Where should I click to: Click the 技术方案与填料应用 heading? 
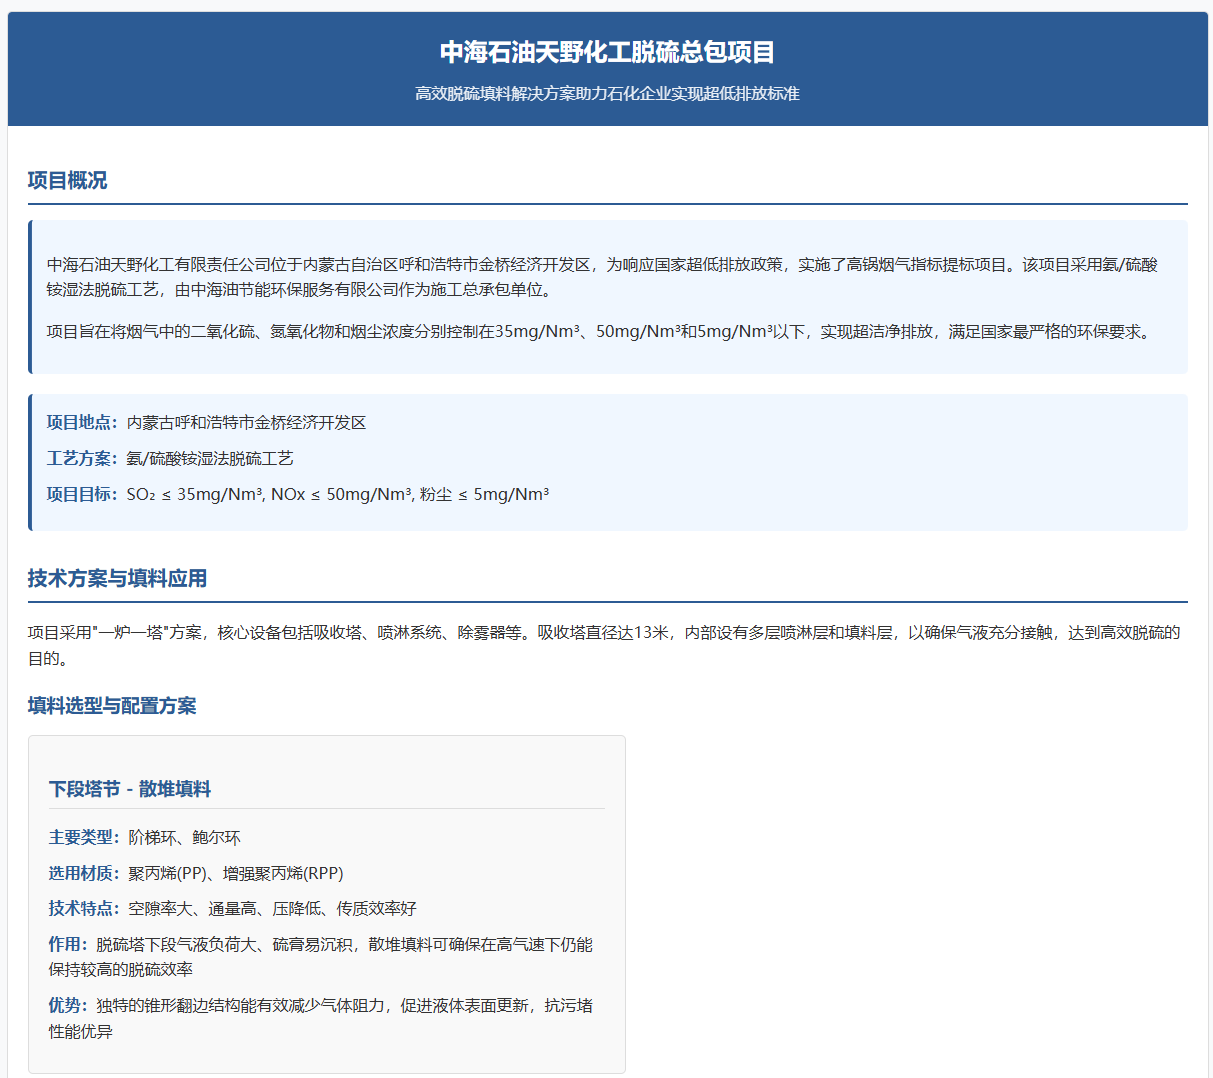[117, 578]
